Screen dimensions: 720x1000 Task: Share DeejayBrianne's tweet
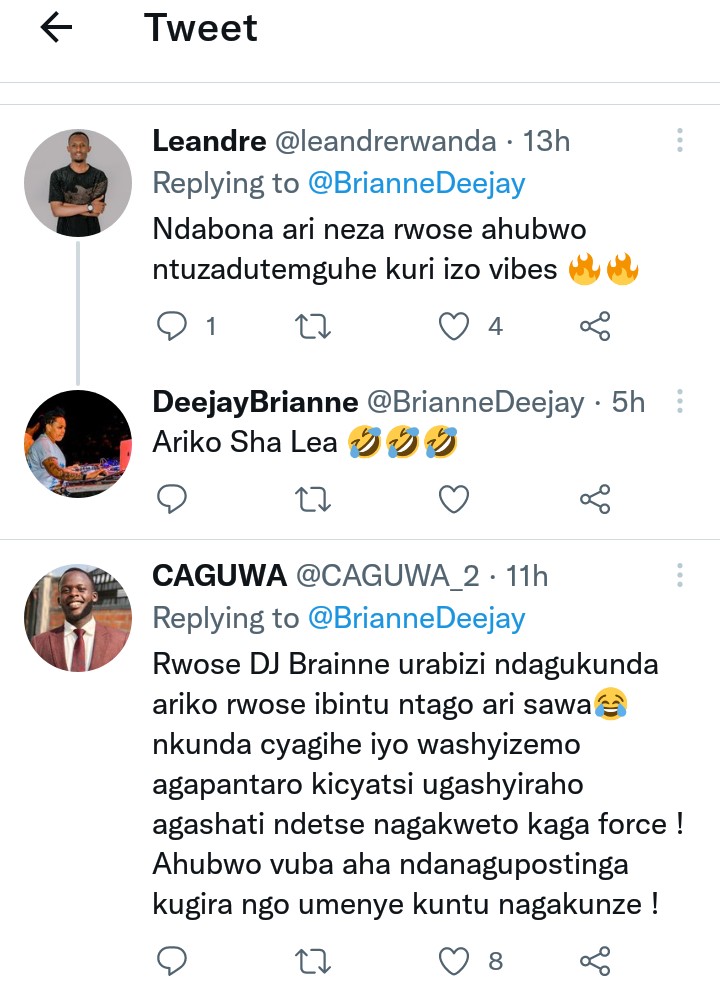pos(595,498)
